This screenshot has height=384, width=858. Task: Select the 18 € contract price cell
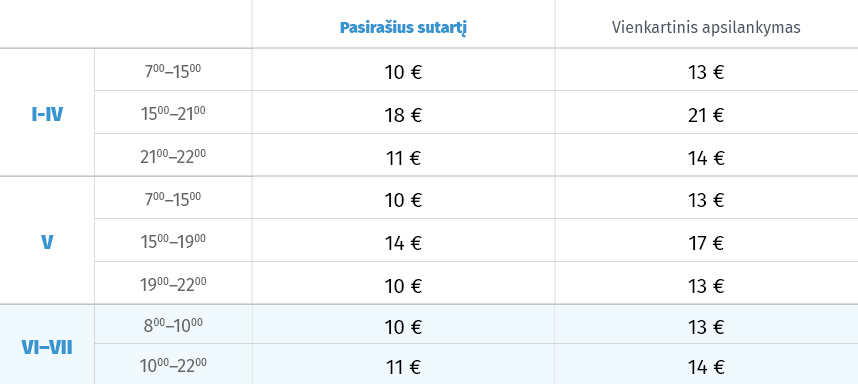click(x=403, y=115)
